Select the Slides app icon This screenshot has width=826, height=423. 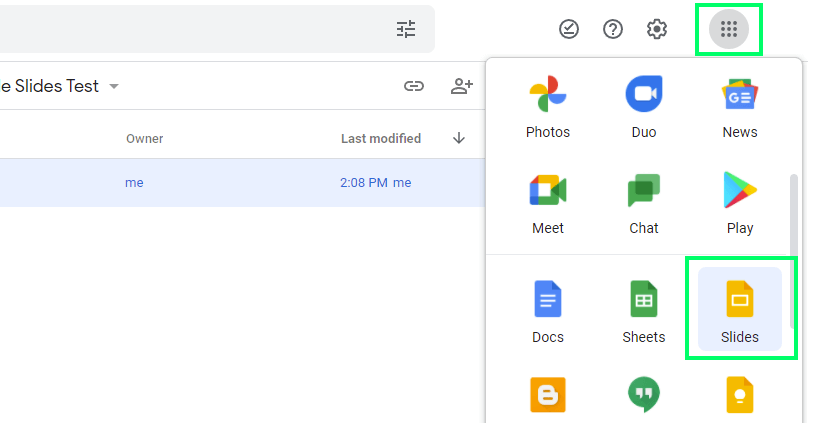pyautogui.click(x=739, y=310)
